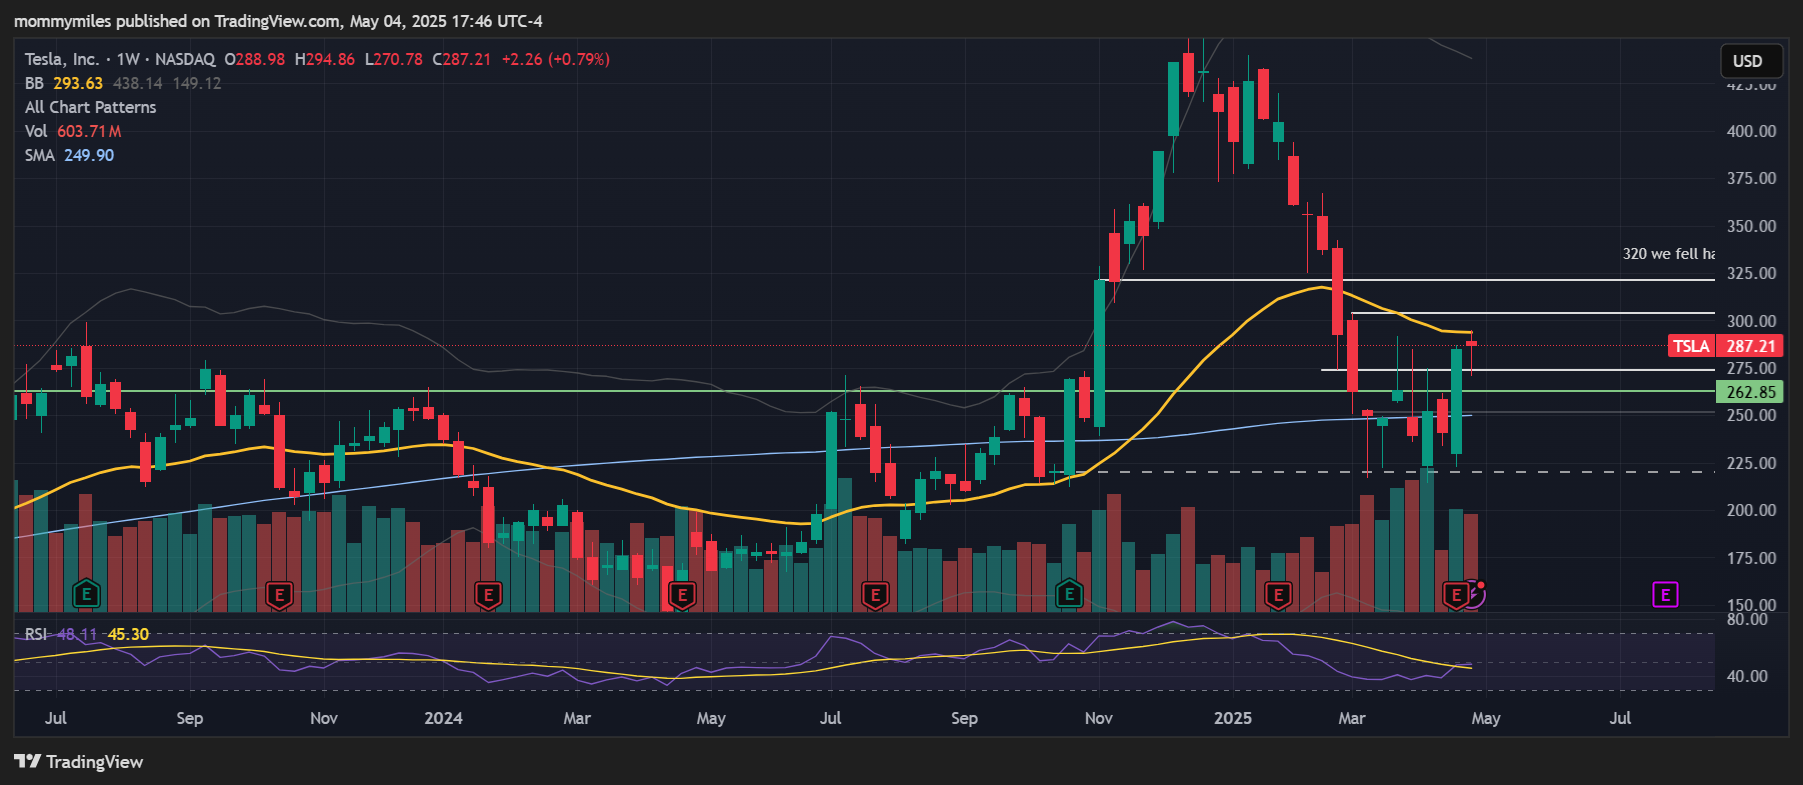
Task: Click the 2024 label on time axis
Action: click(443, 718)
